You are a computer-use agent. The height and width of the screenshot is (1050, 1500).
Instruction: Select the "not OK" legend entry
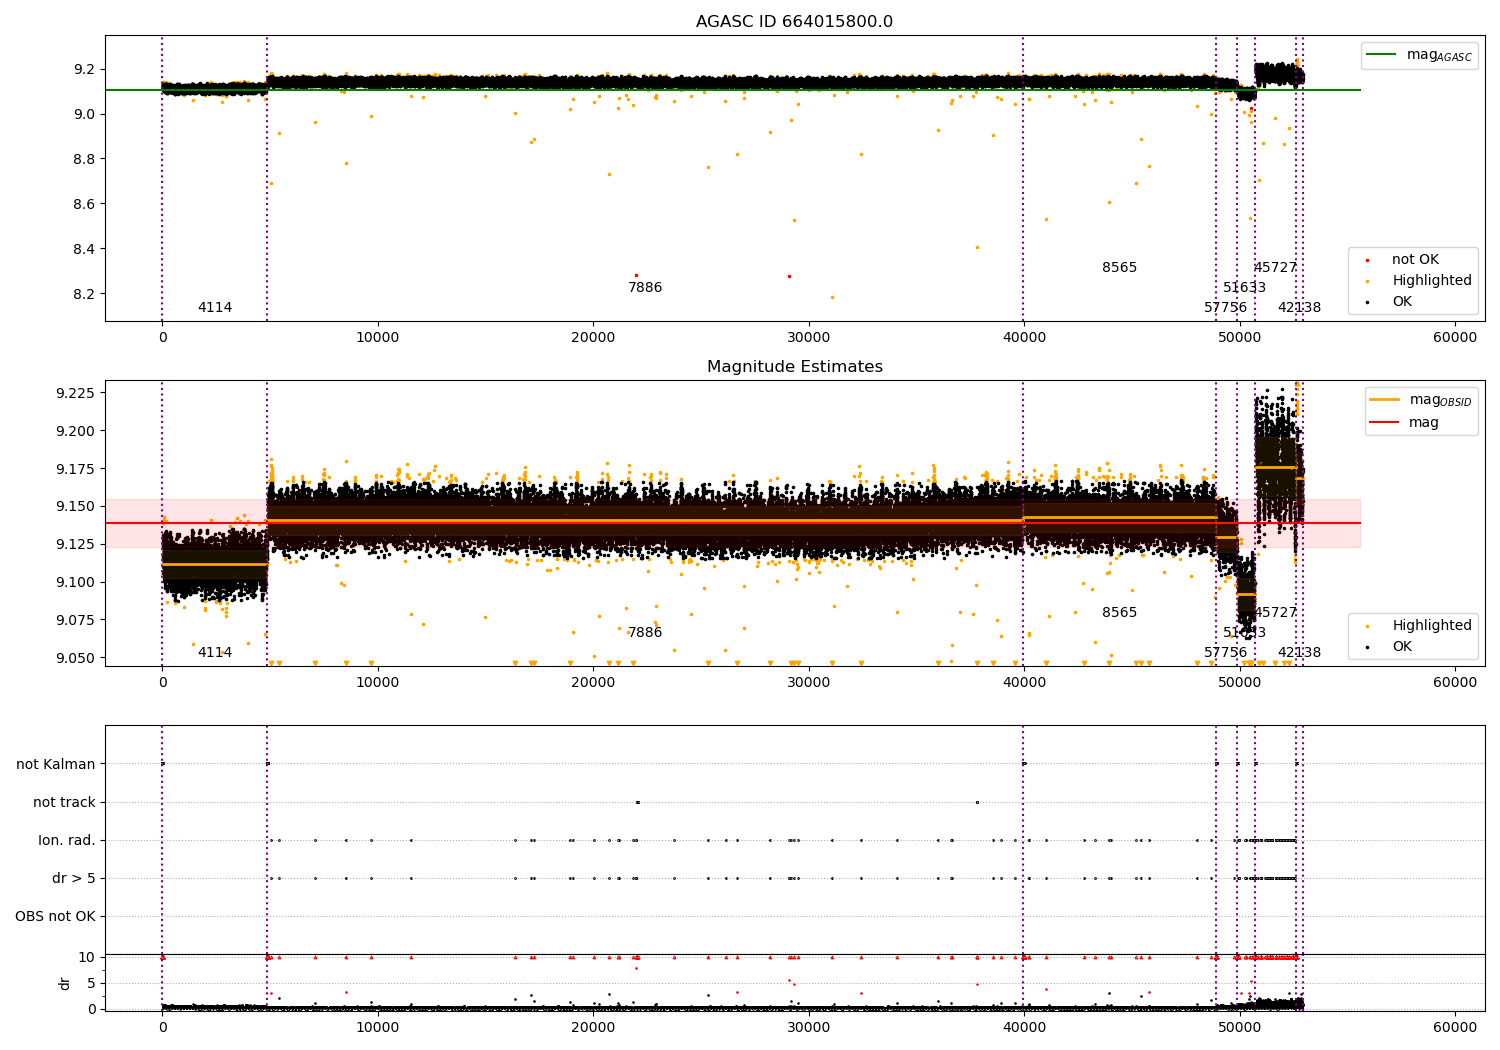(1415, 260)
